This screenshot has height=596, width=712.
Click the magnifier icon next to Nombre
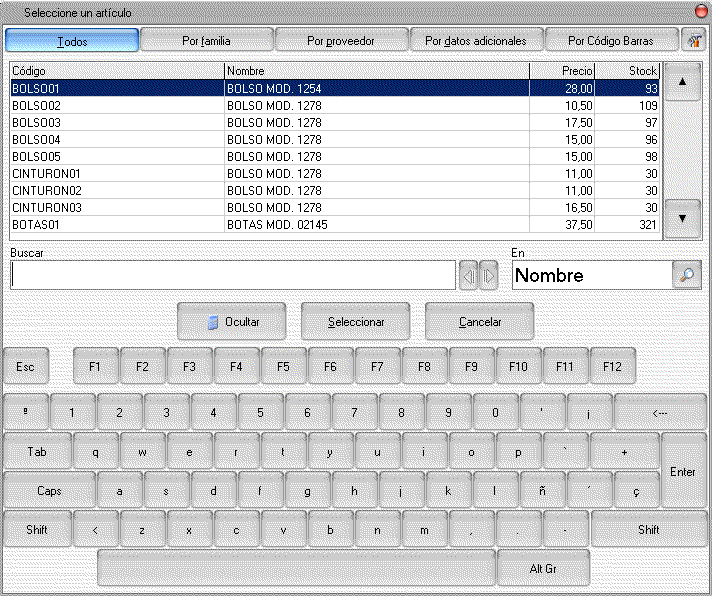687,275
